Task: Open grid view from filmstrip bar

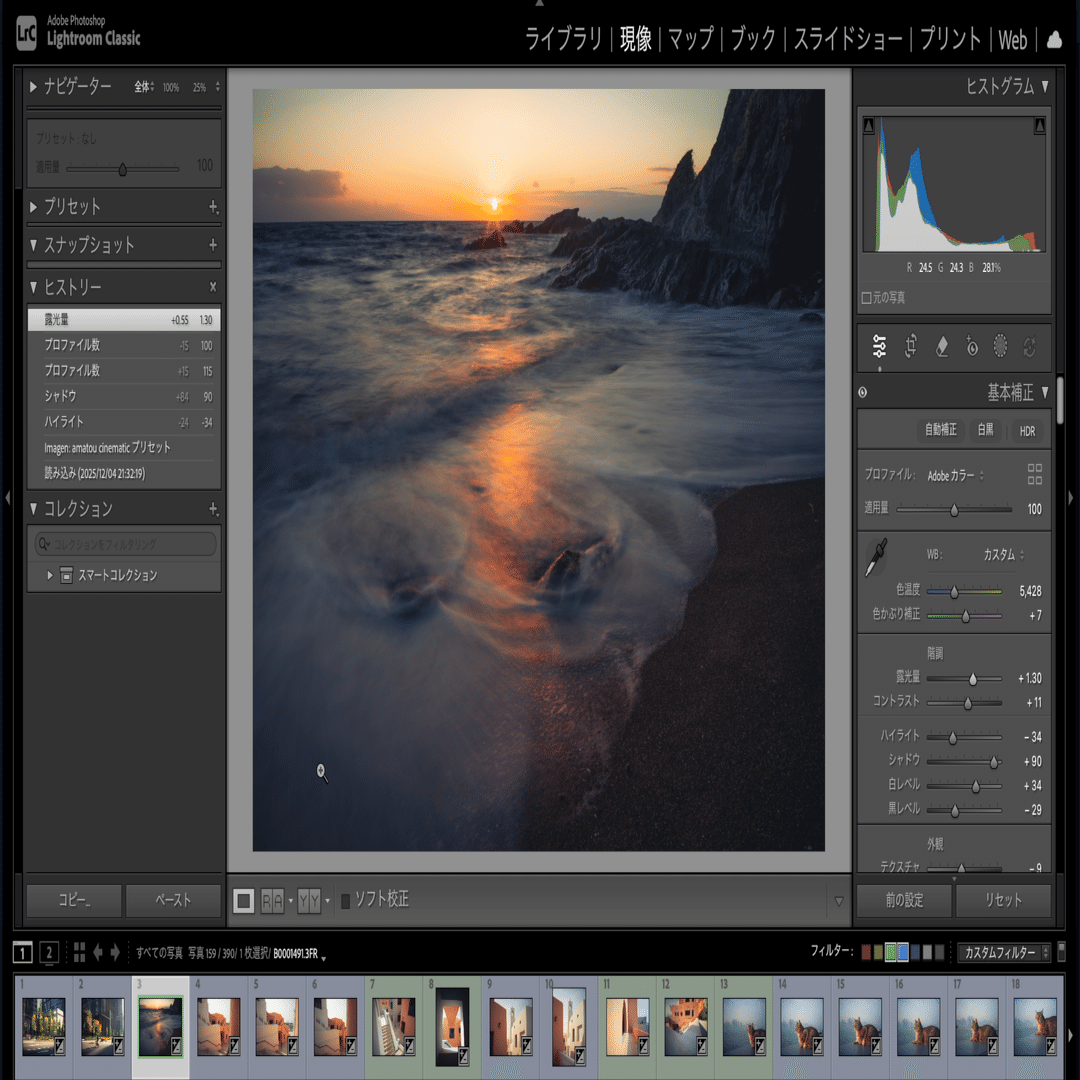Action: click(79, 953)
